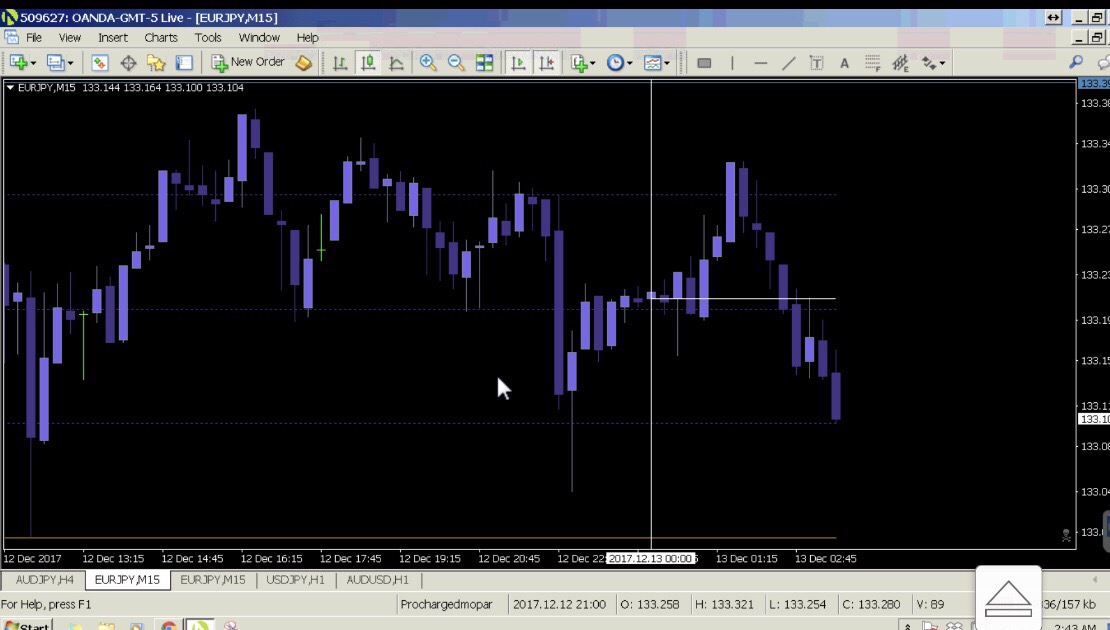Toggle Candlesticks chart mode
This screenshot has width=1110, height=630.
[368, 63]
